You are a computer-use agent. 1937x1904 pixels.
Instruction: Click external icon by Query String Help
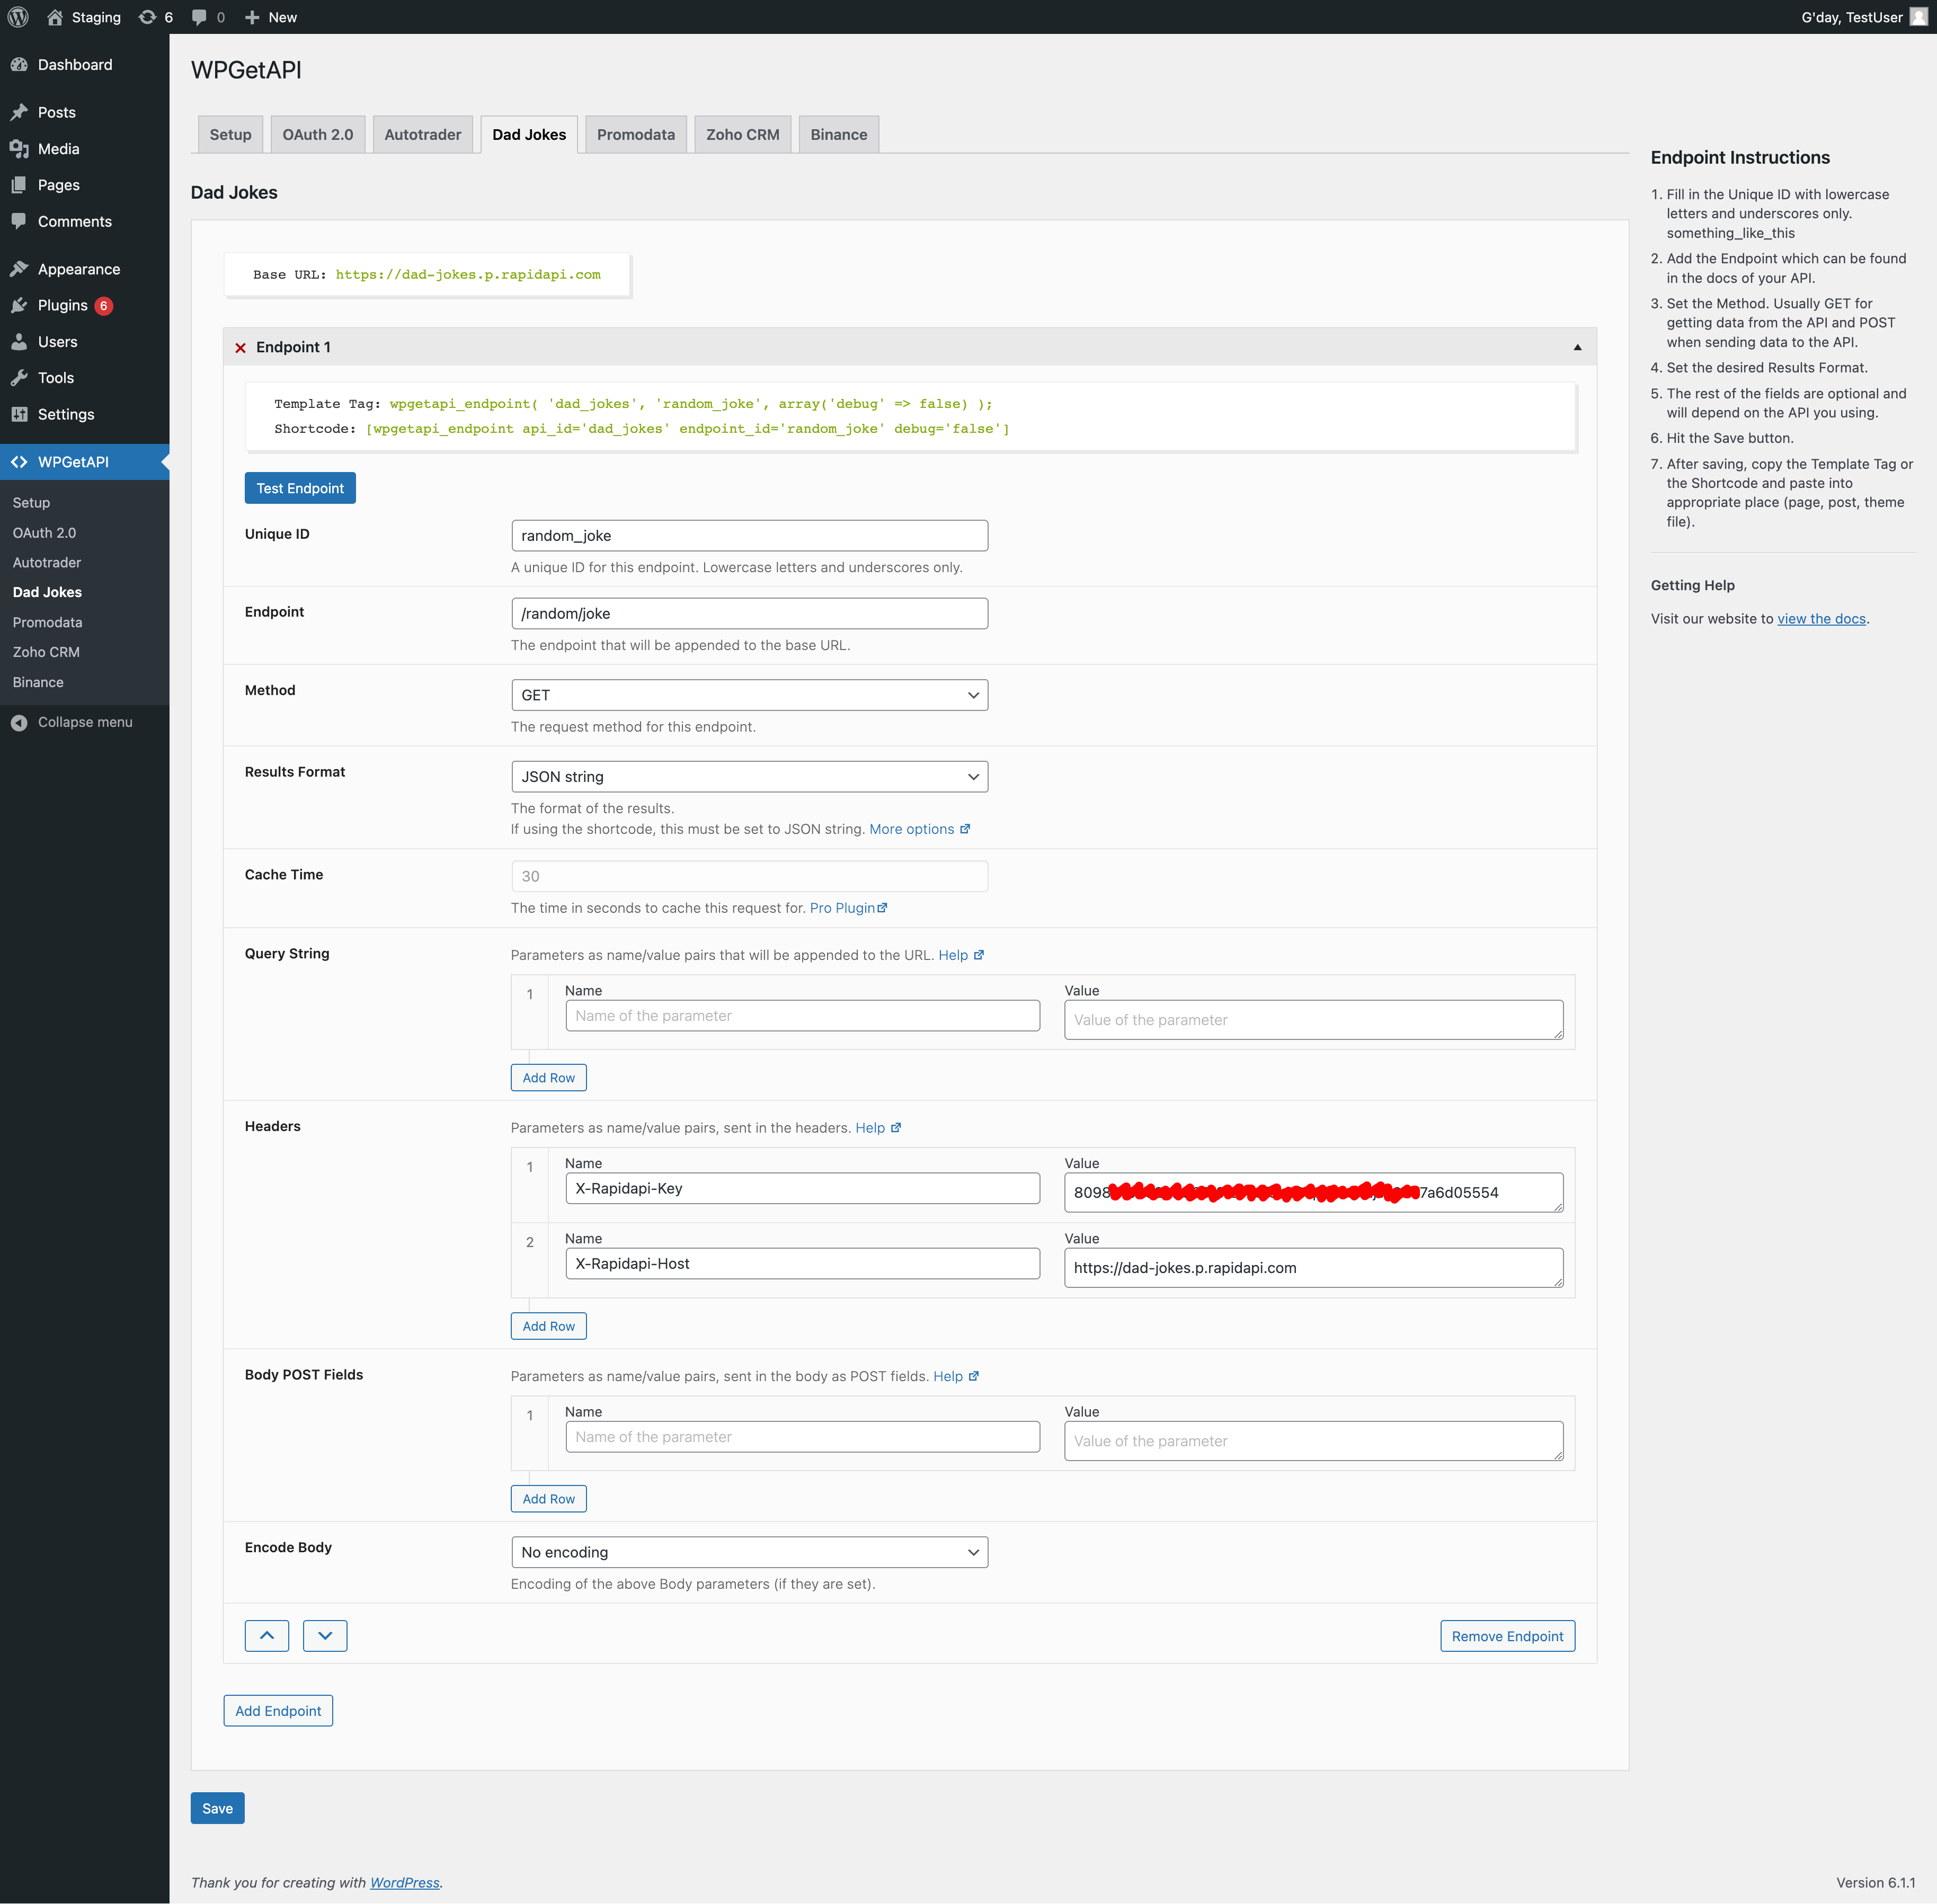979,955
